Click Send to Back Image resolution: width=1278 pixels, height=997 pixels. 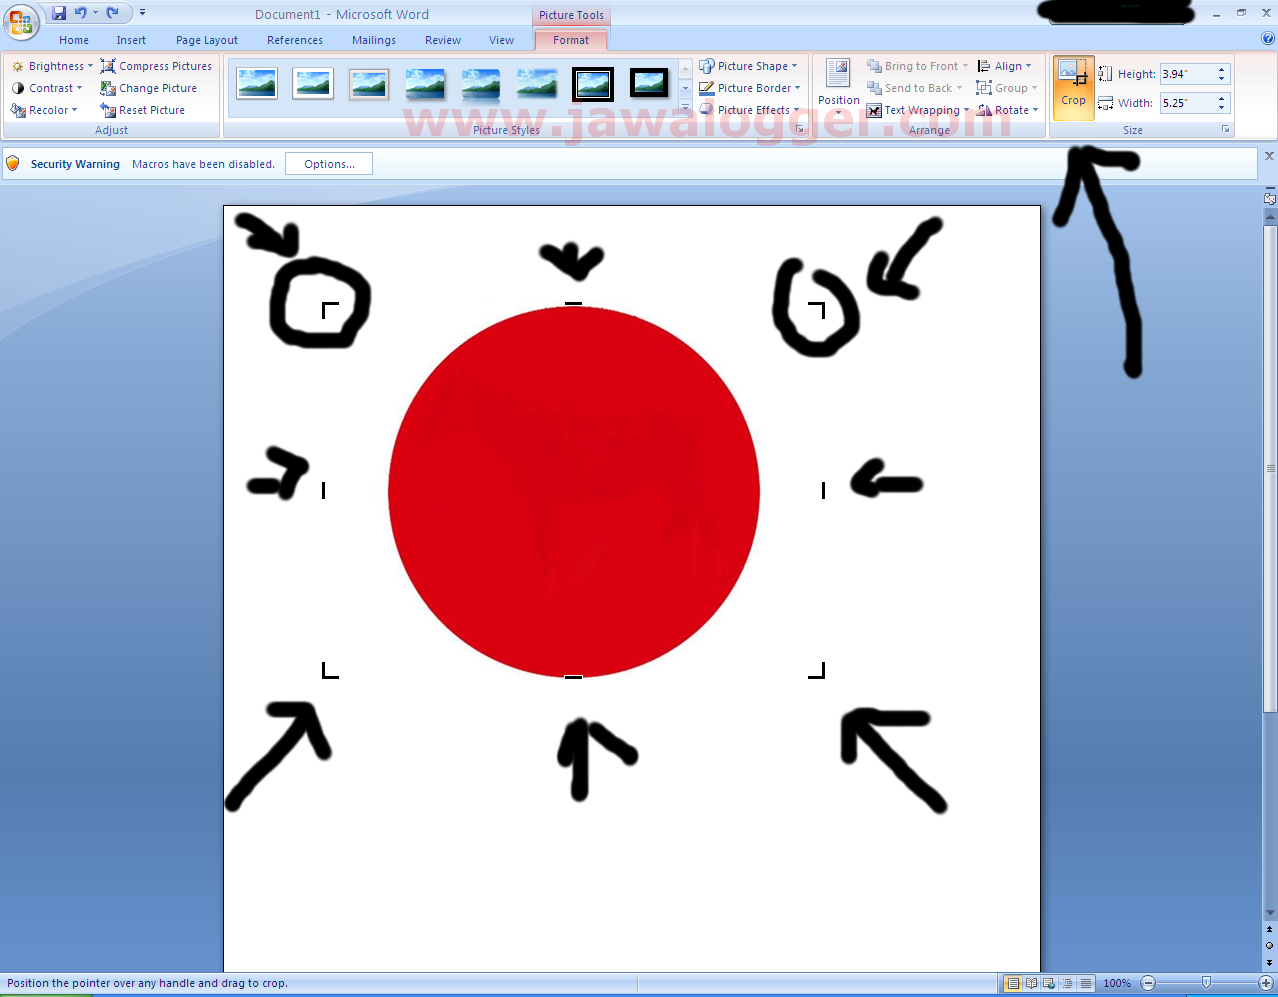point(914,88)
